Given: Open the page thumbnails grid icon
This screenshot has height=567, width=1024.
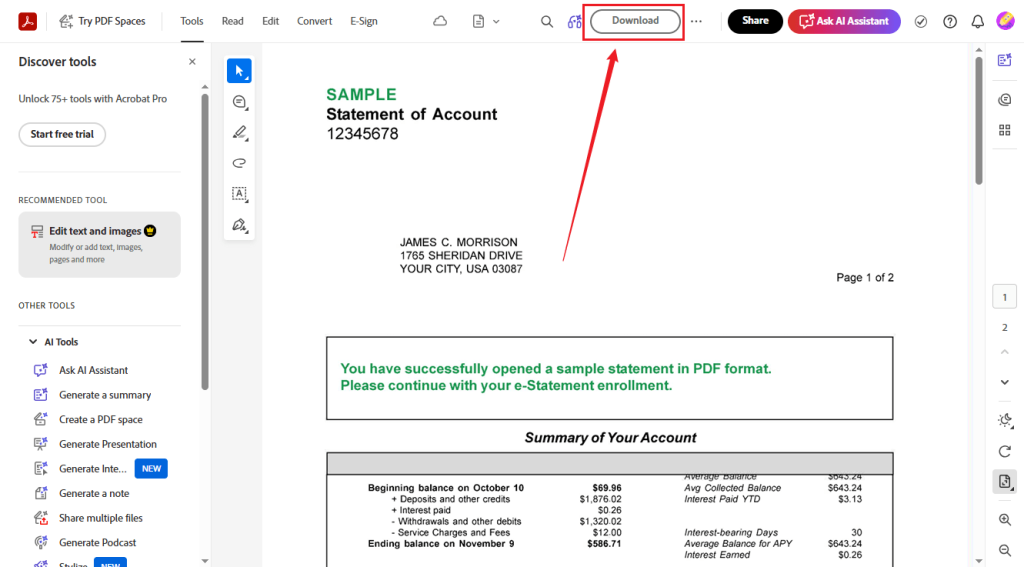Looking at the screenshot, I should click(1004, 130).
